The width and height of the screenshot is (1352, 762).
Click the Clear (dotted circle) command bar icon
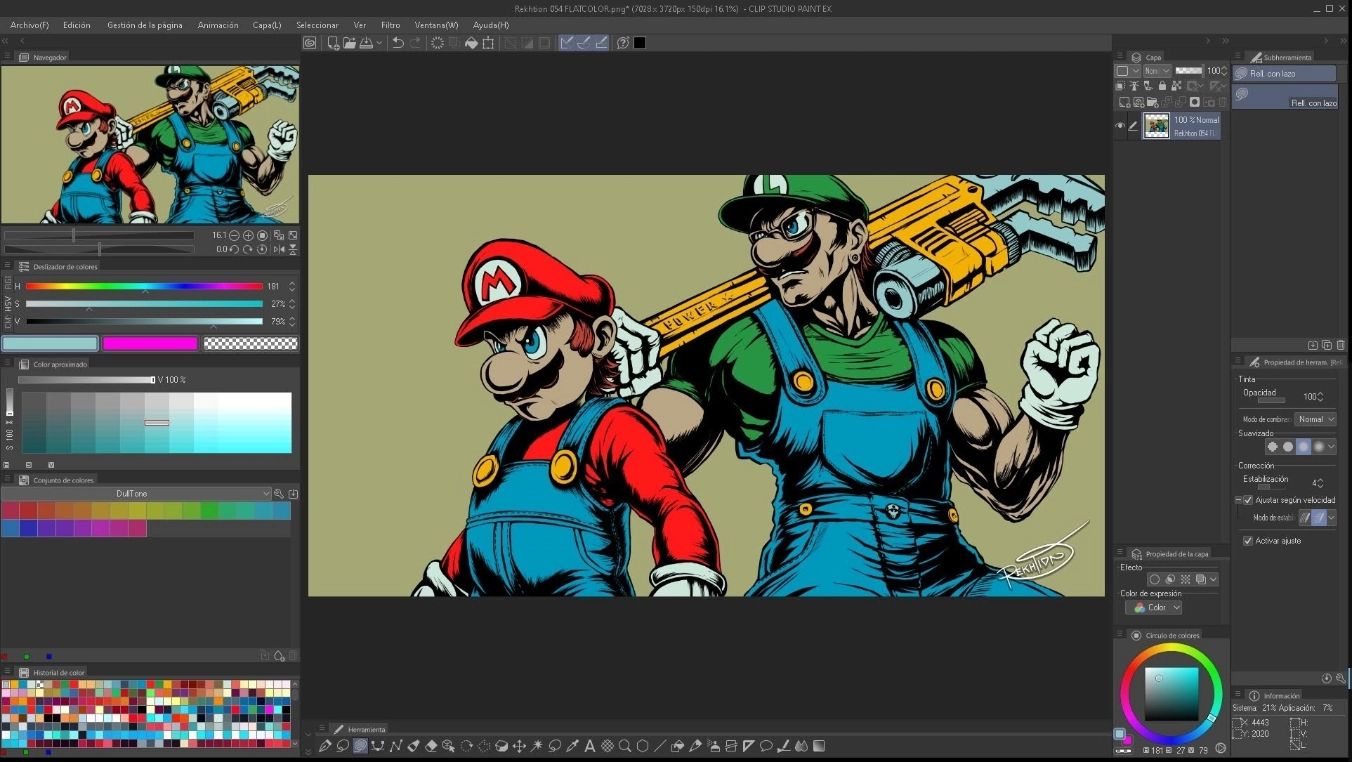point(437,43)
